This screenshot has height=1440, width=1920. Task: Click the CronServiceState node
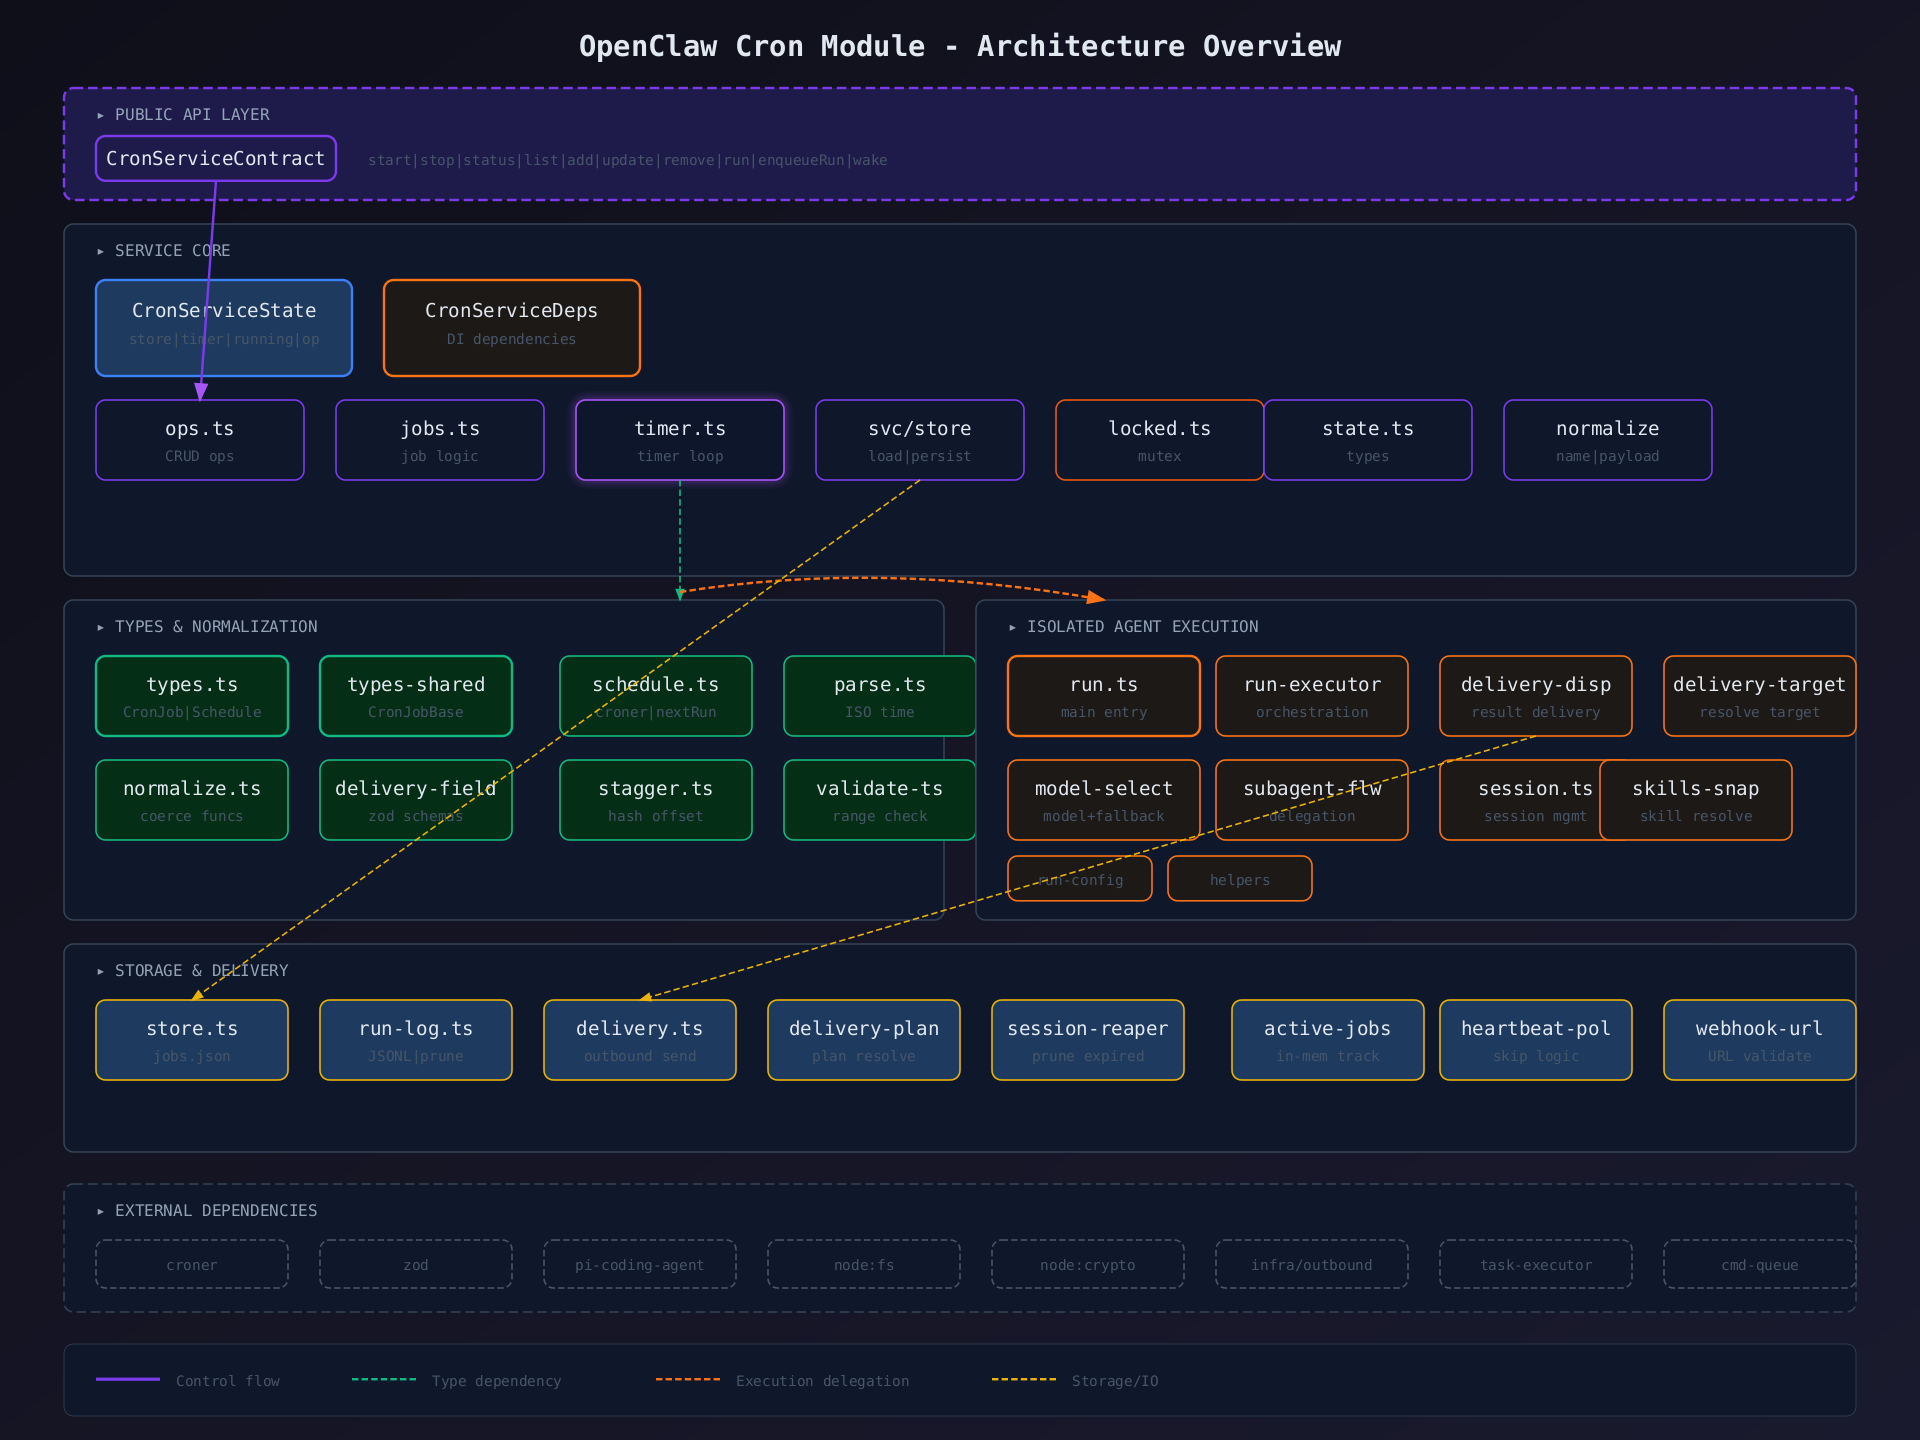[x=224, y=328]
